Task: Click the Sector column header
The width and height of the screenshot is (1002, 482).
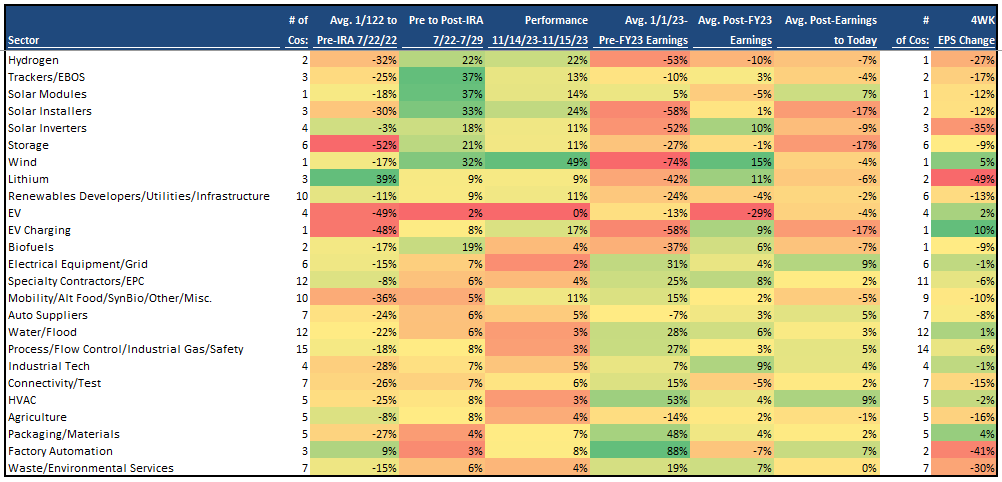Action: coord(24,40)
